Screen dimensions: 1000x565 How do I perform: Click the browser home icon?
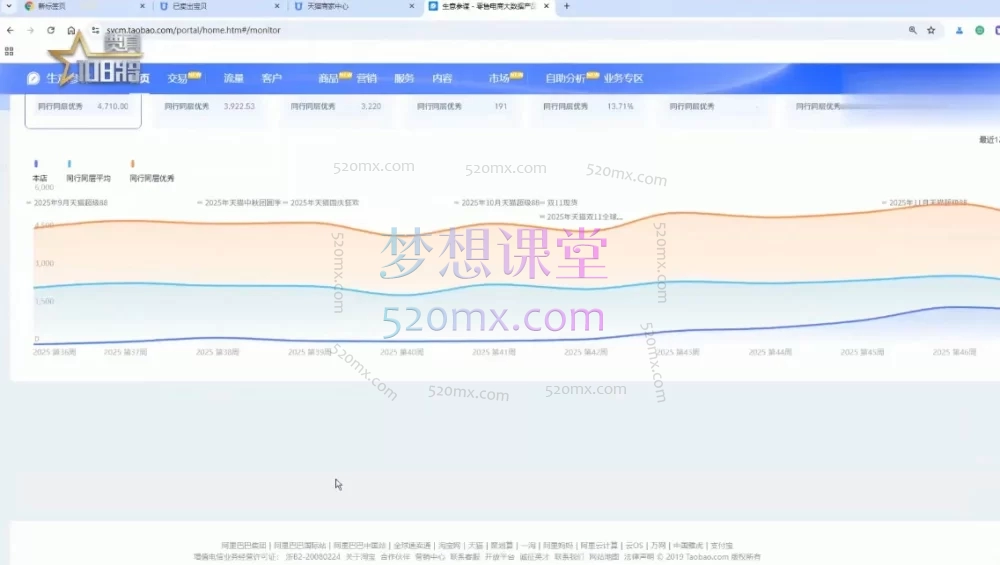point(71,30)
